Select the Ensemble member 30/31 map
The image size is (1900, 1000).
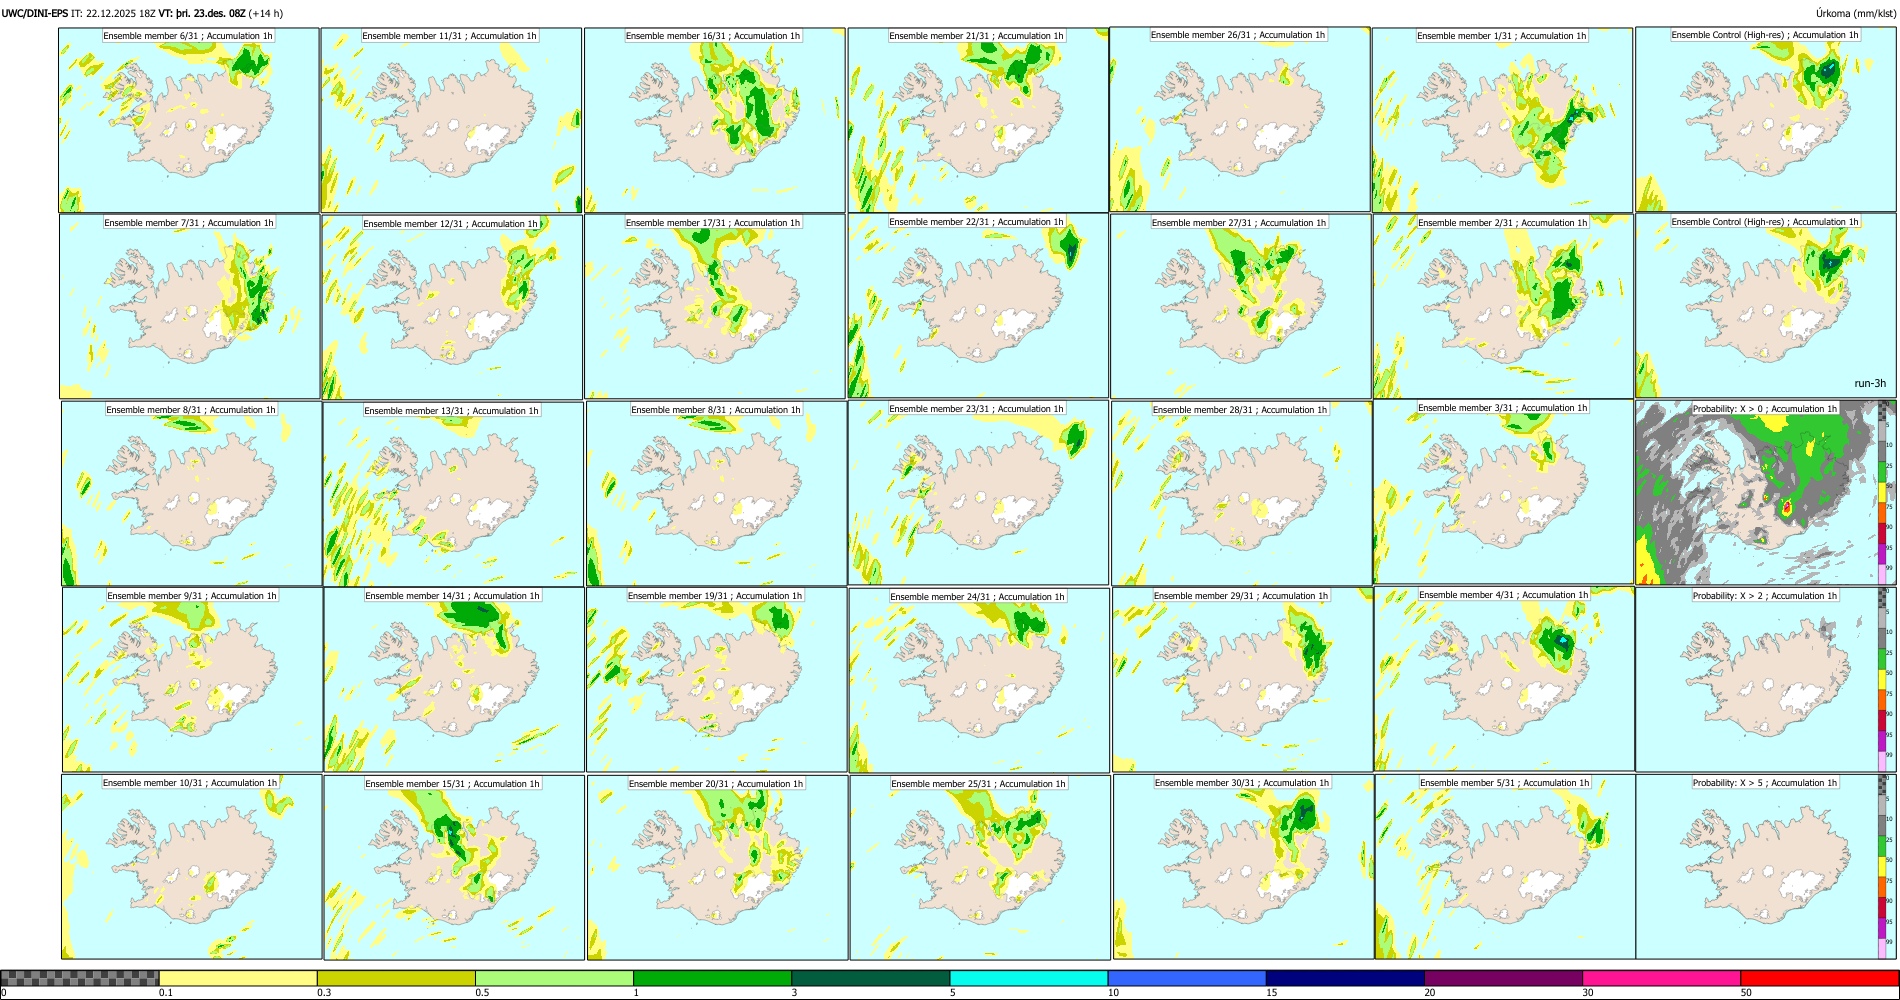click(x=1244, y=867)
